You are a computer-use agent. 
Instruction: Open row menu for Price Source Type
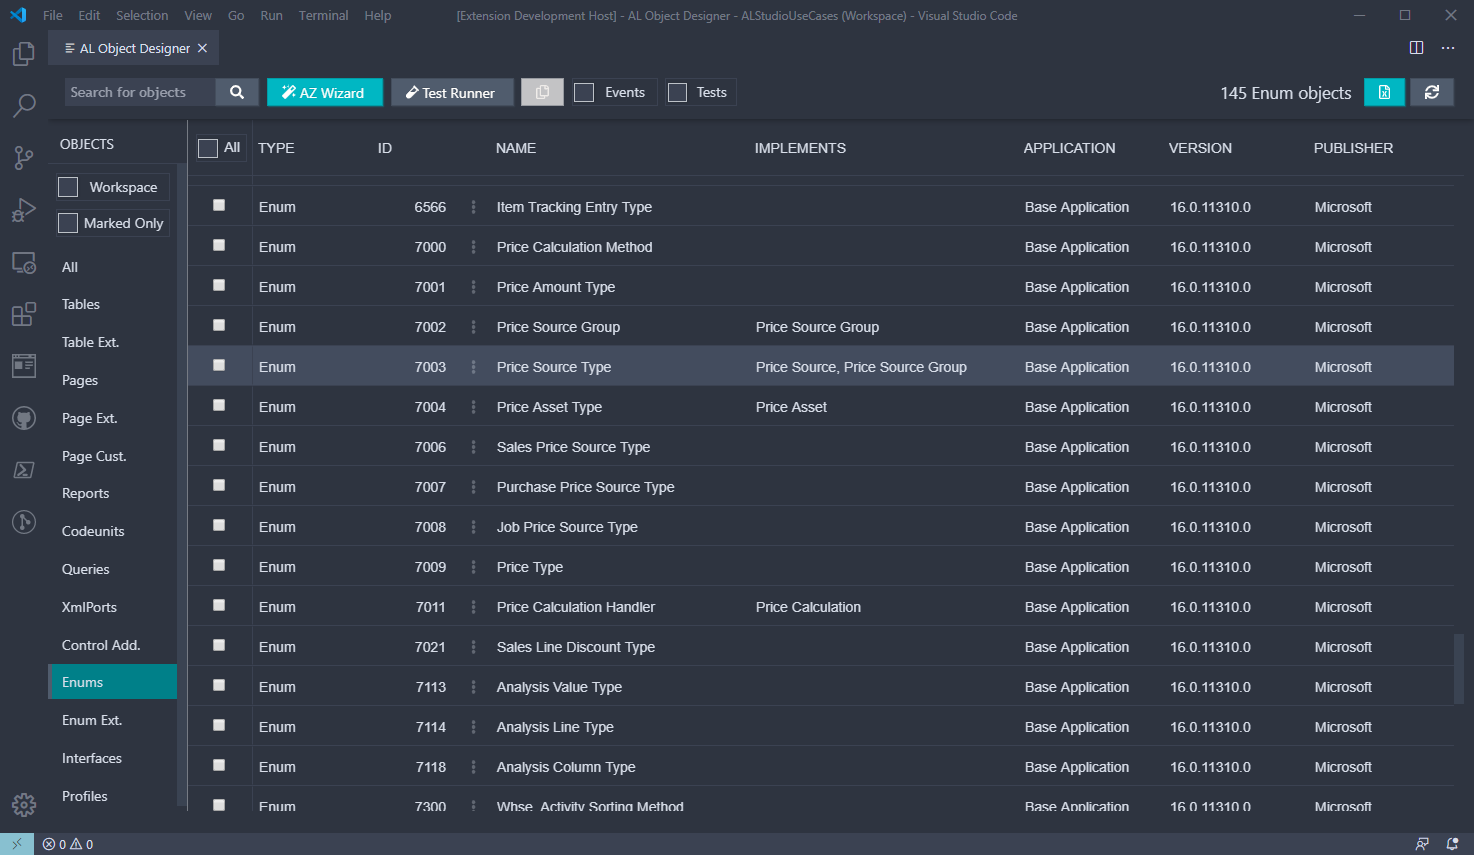[474, 367]
